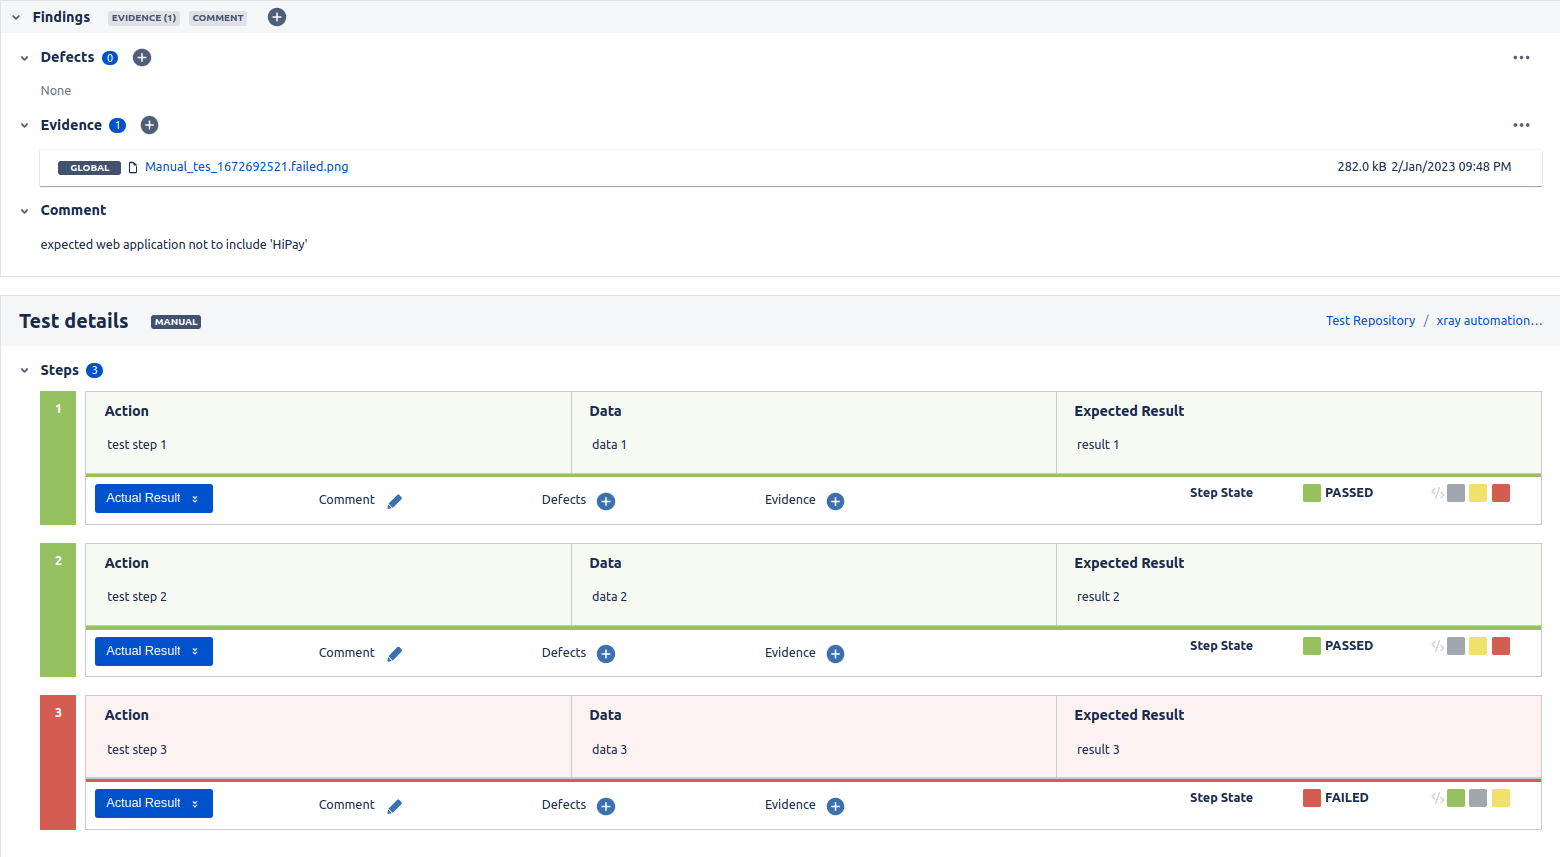Image resolution: width=1560 pixels, height=857 pixels.
Task: Click PASSED status of step 2
Action: coord(1338,646)
